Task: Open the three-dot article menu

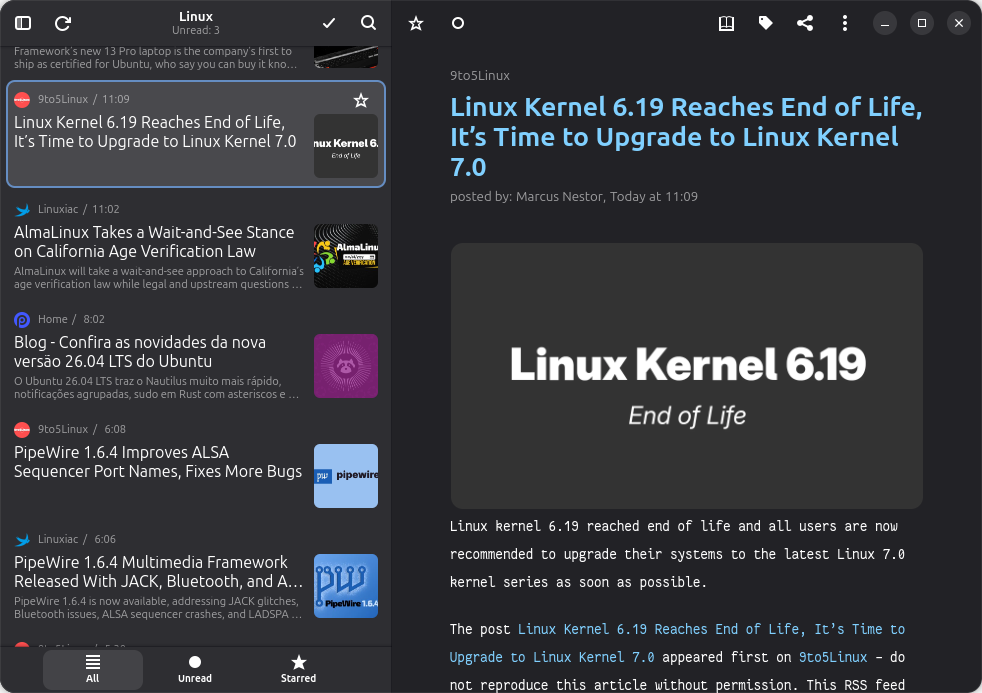Action: point(845,23)
